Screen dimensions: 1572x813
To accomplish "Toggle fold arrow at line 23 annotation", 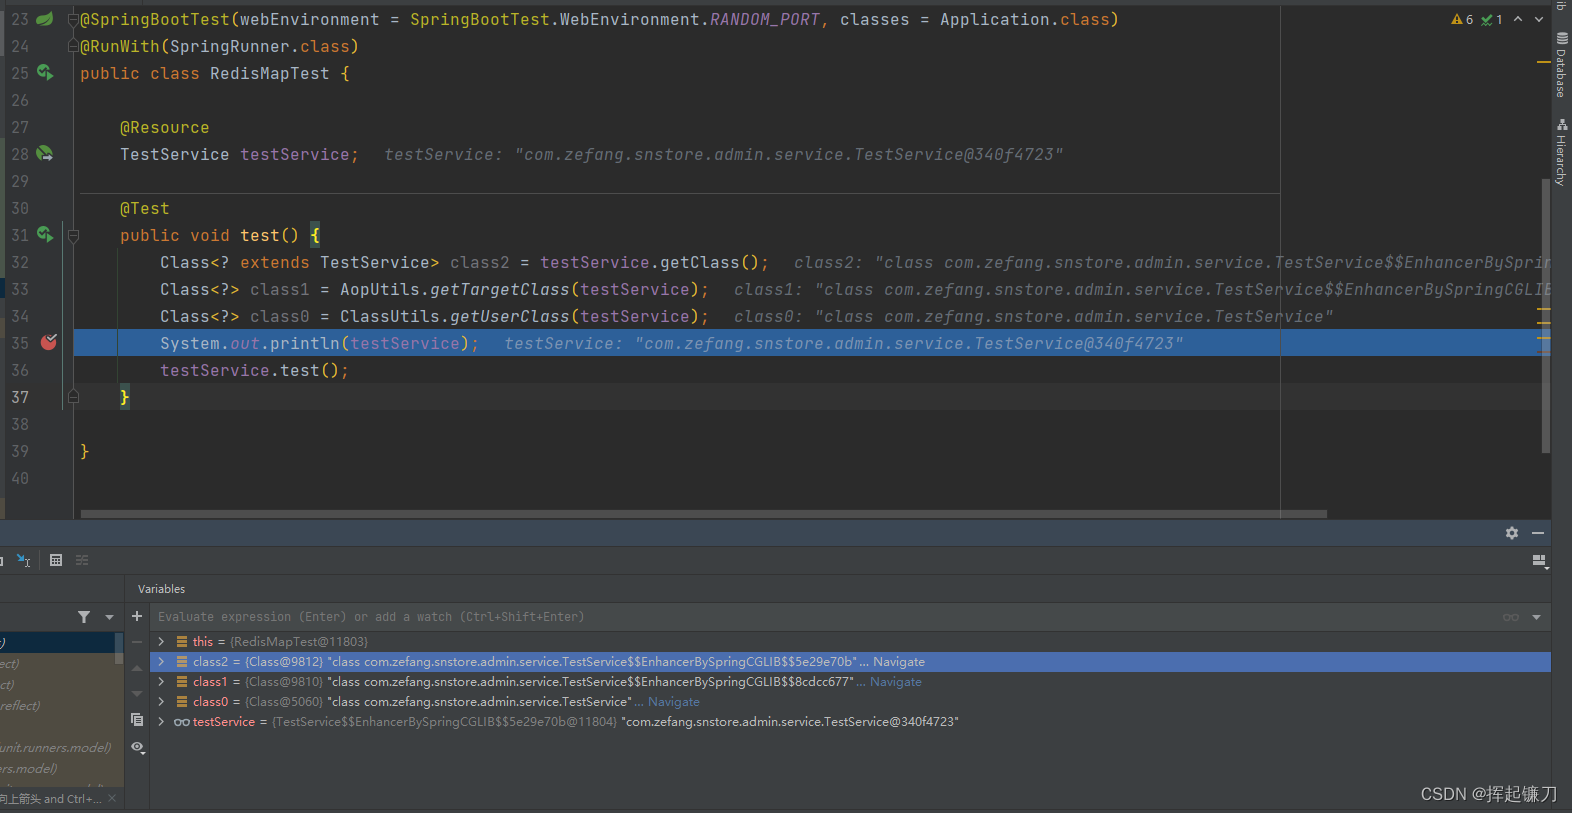I will (x=73, y=19).
